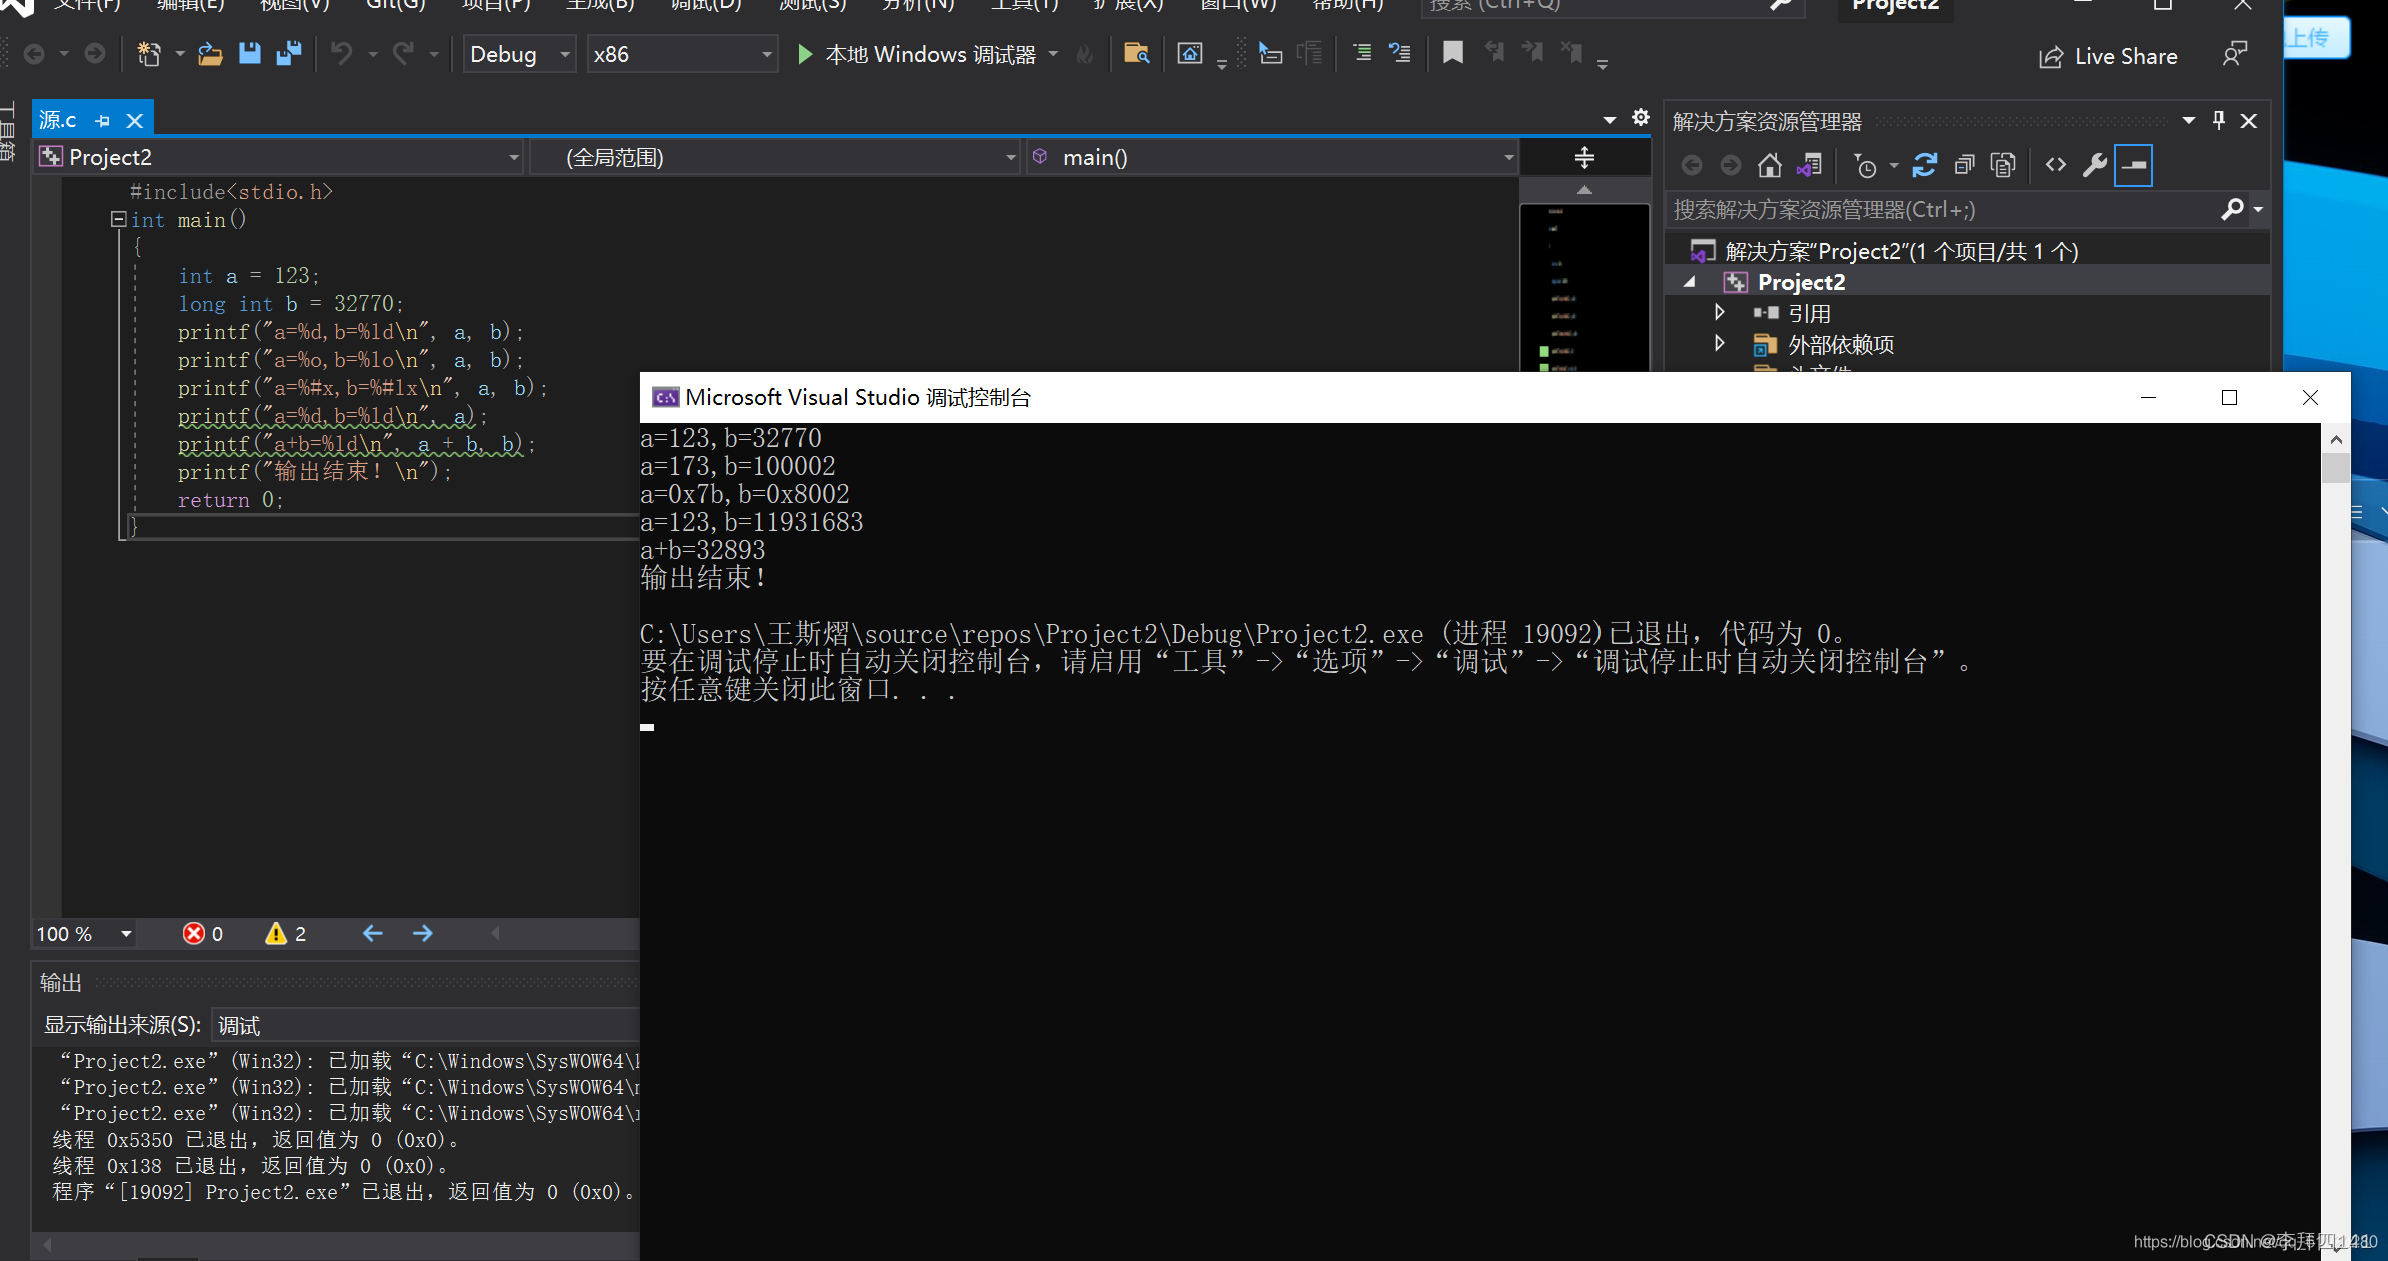Collapse the main() function with the fold box
This screenshot has width=2388, height=1261.
(118, 219)
